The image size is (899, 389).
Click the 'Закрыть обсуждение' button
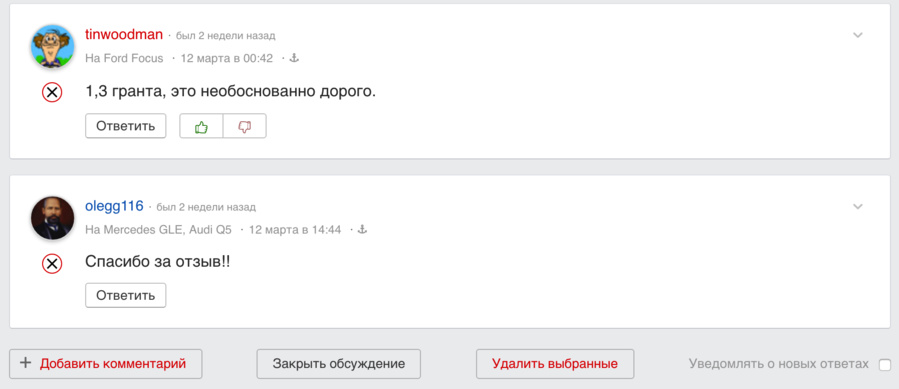(339, 364)
